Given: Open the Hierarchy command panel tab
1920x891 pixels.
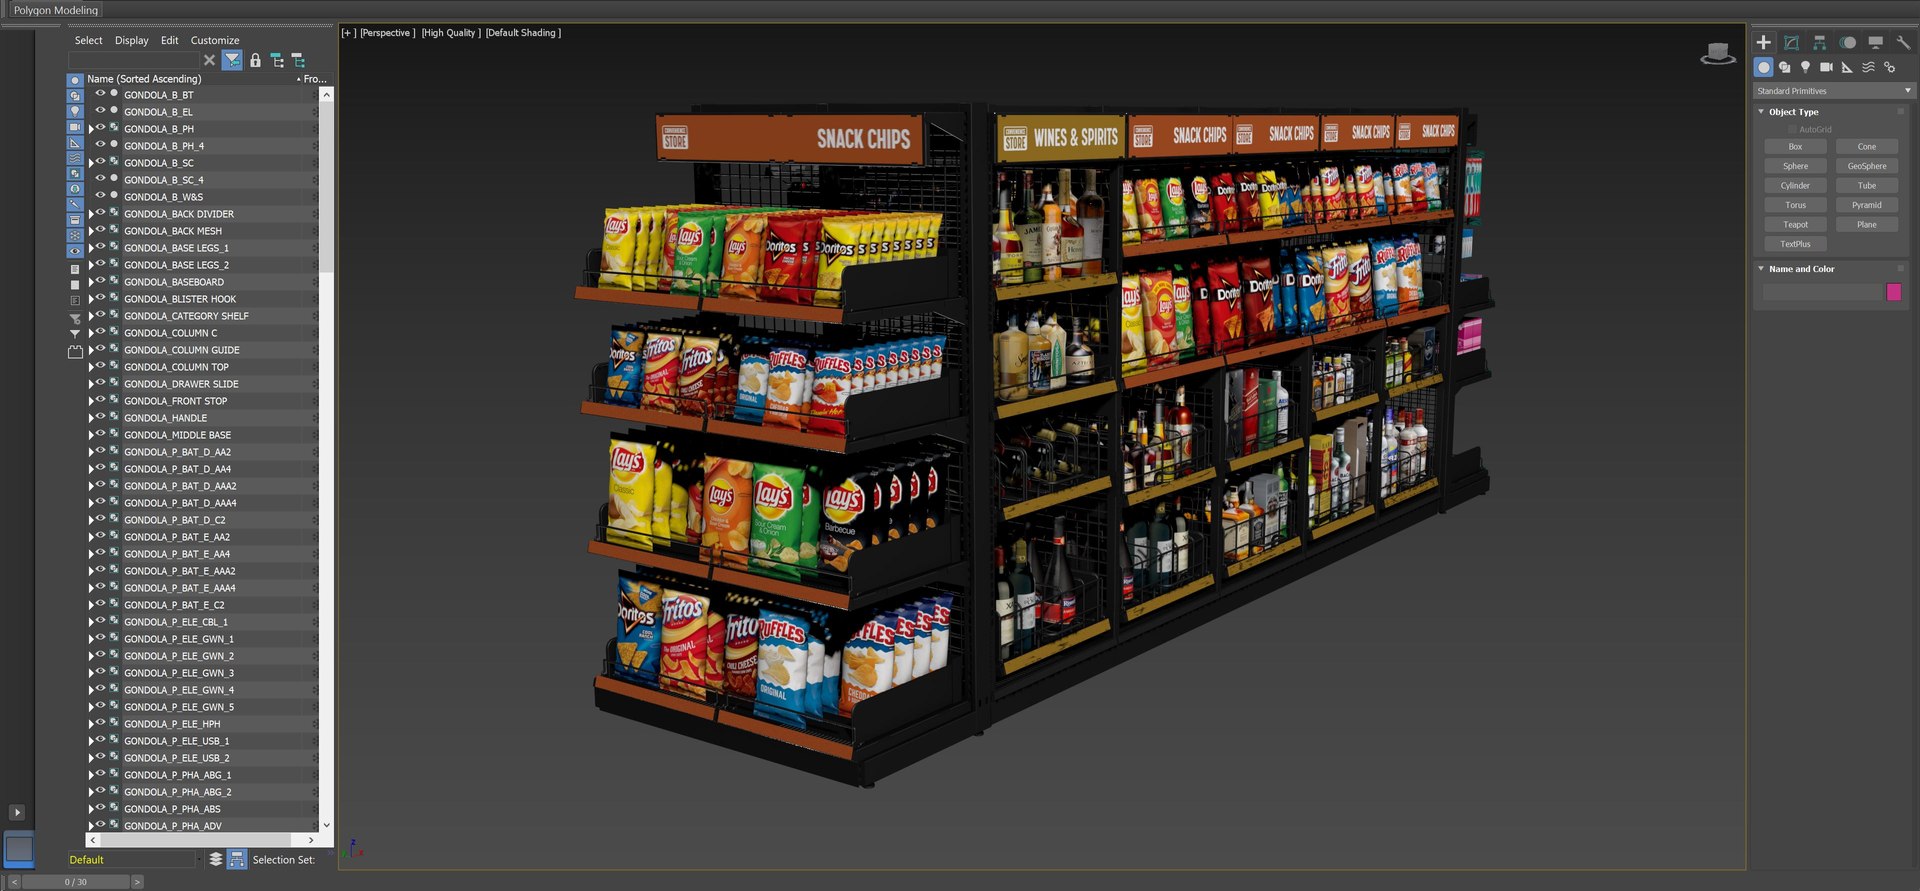Looking at the screenshot, I should pyautogui.click(x=1820, y=42).
